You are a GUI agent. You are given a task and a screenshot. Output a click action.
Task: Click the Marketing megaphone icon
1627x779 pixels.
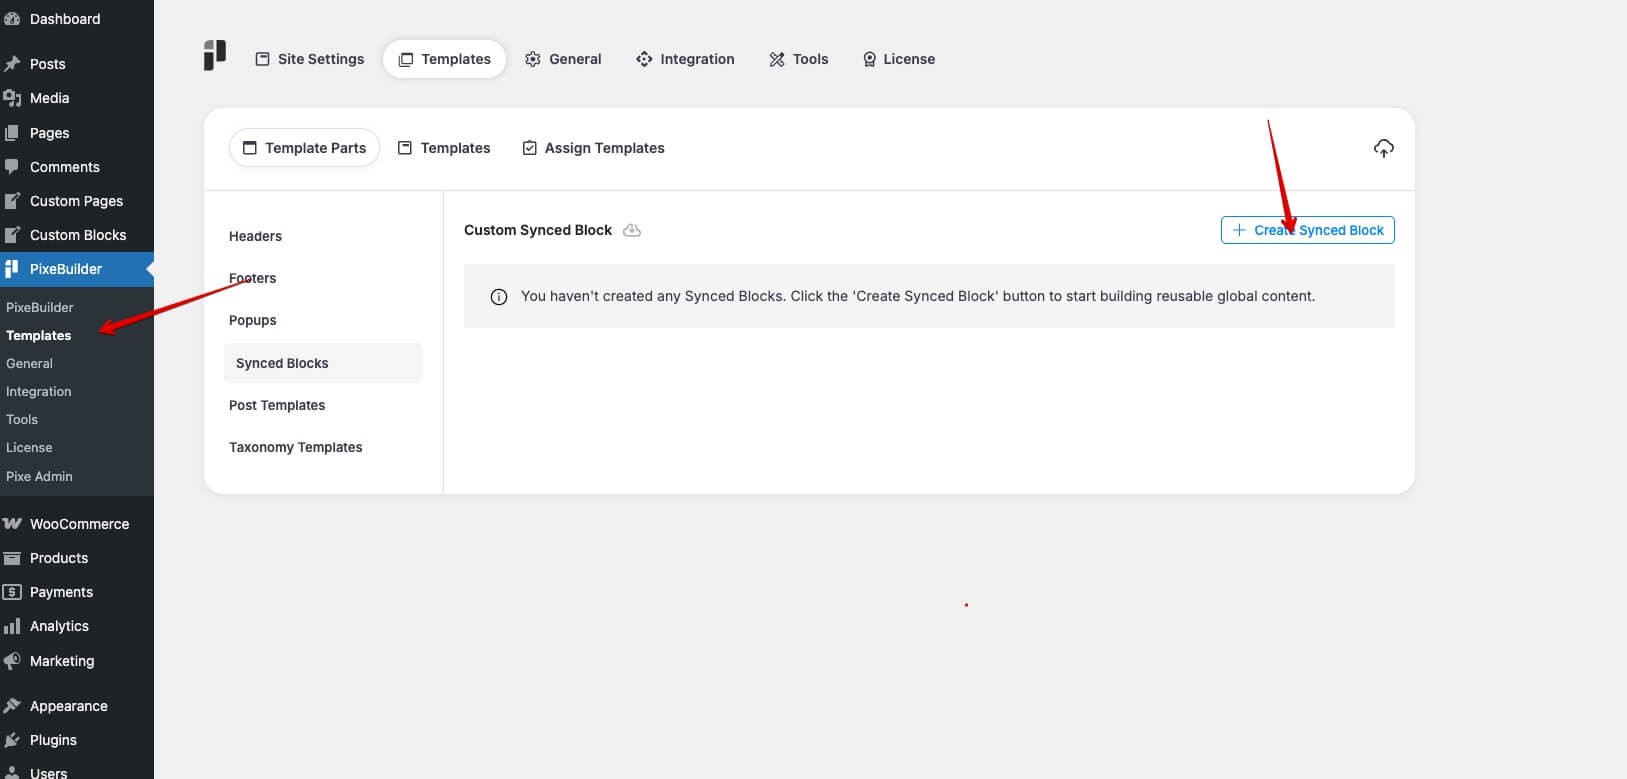[x=12, y=661]
